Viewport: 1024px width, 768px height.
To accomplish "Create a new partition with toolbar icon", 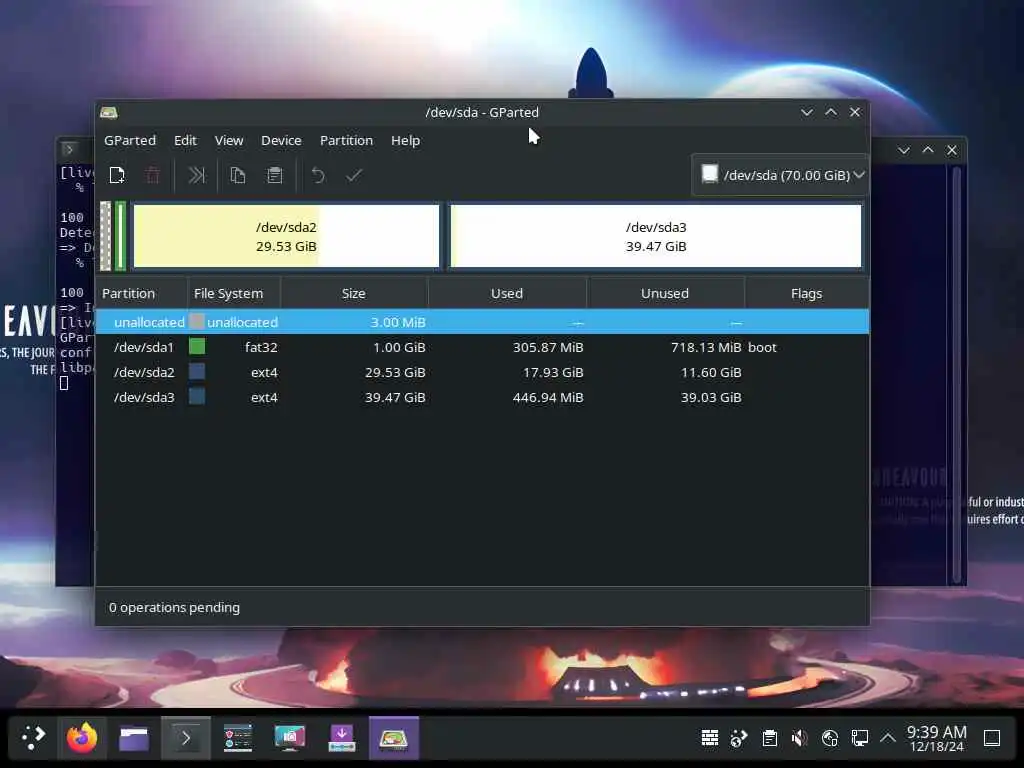I will (x=117, y=175).
